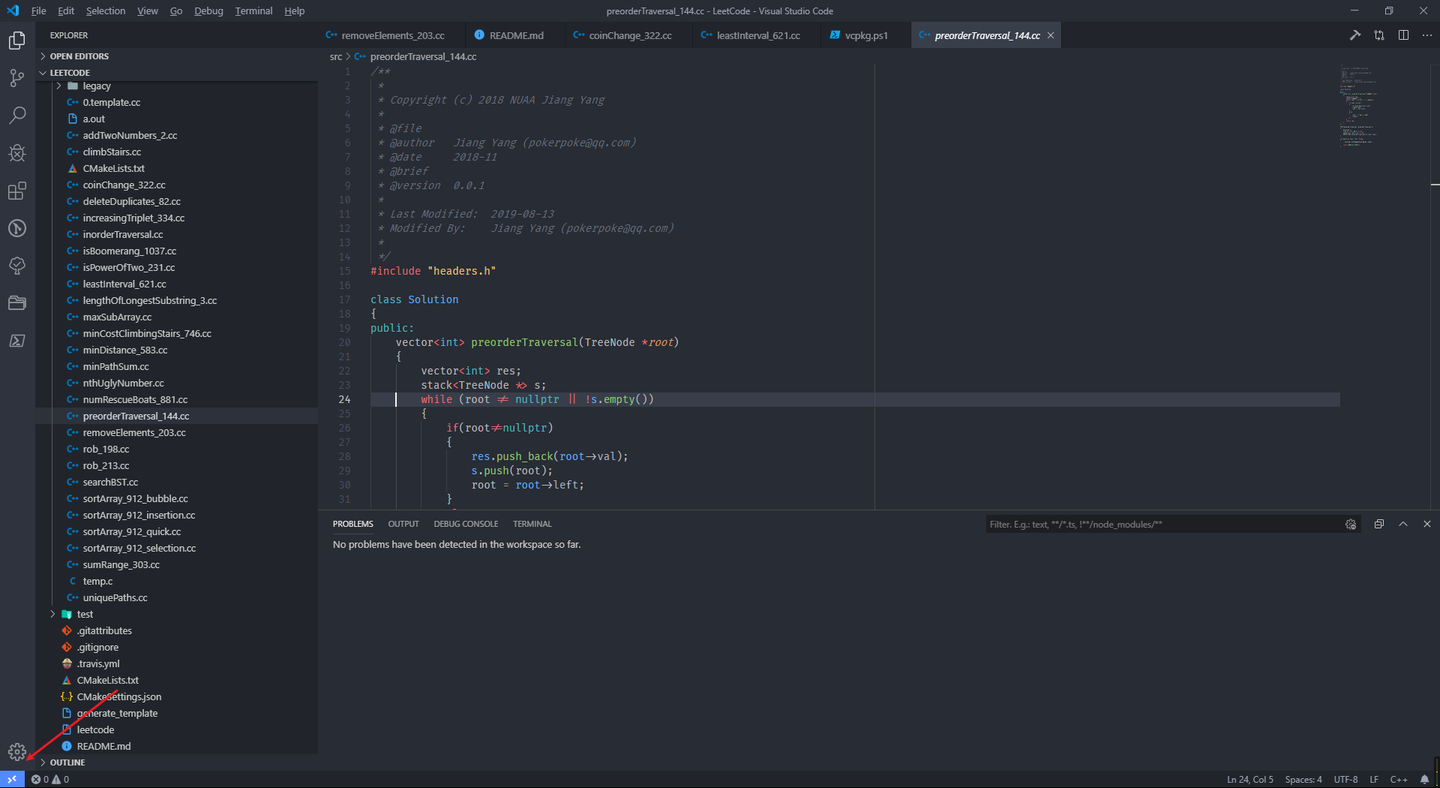This screenshot has height=788, width=1440.
Task: Open the Manage gear icon
Action: [x=17, y=752]
